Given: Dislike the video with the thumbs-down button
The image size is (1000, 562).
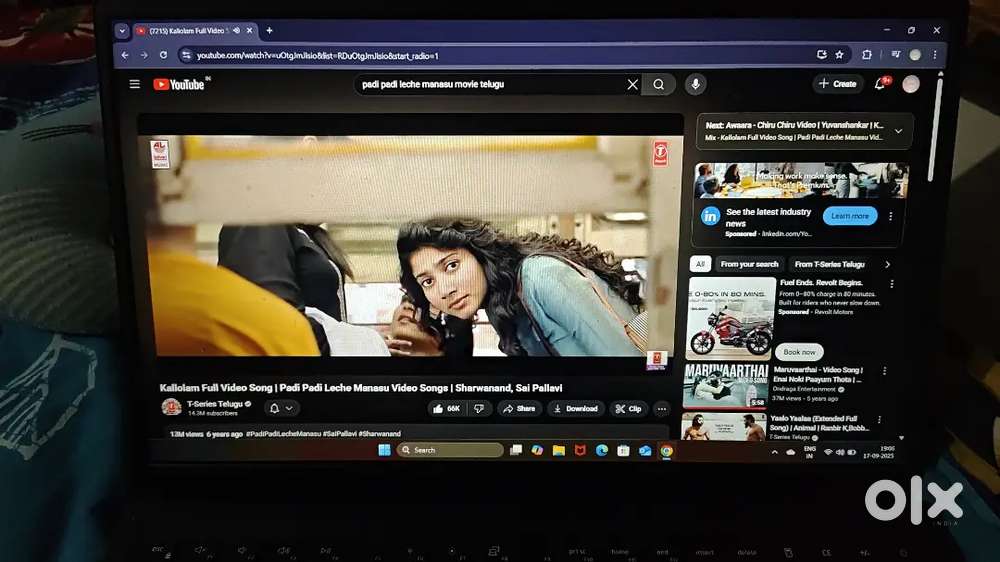Looking at the screenshot, I should point(479,408).
